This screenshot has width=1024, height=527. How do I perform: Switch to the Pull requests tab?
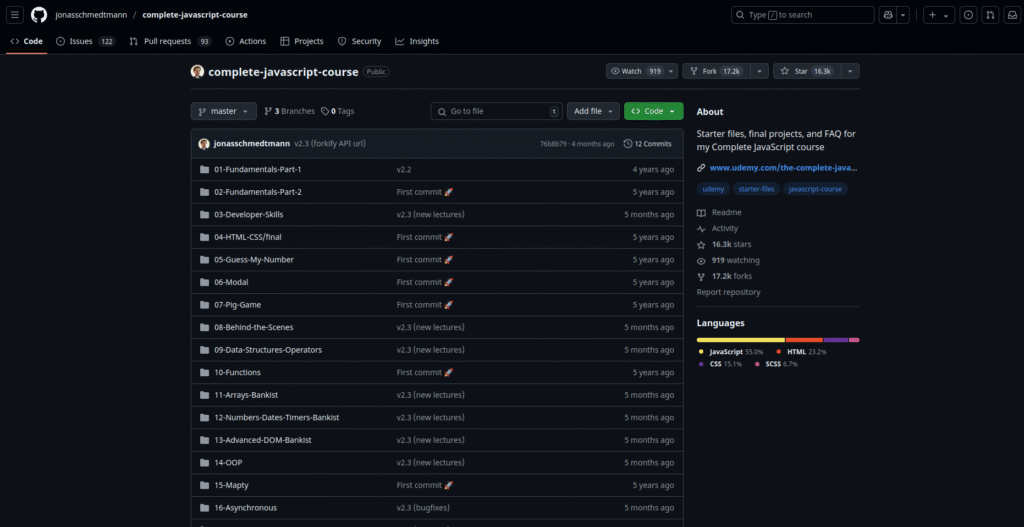click(170, 41)
